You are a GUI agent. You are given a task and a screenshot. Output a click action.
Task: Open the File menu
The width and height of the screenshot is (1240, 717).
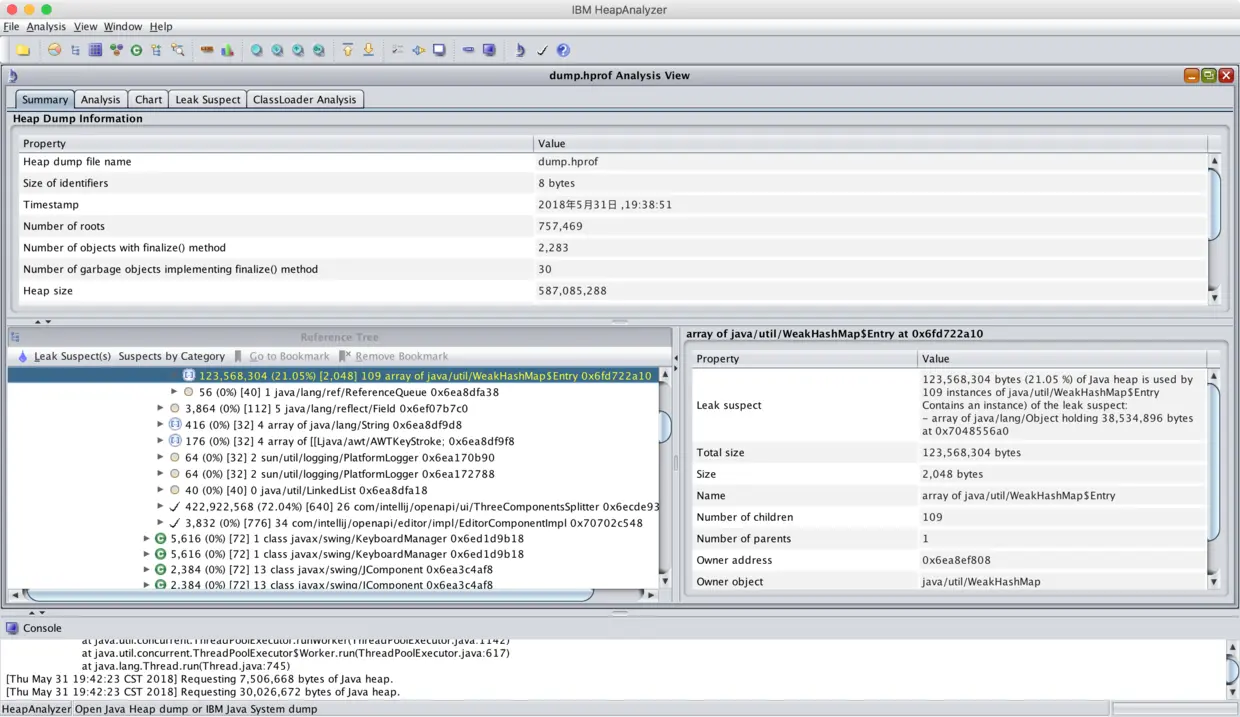(x=11, y=26)
